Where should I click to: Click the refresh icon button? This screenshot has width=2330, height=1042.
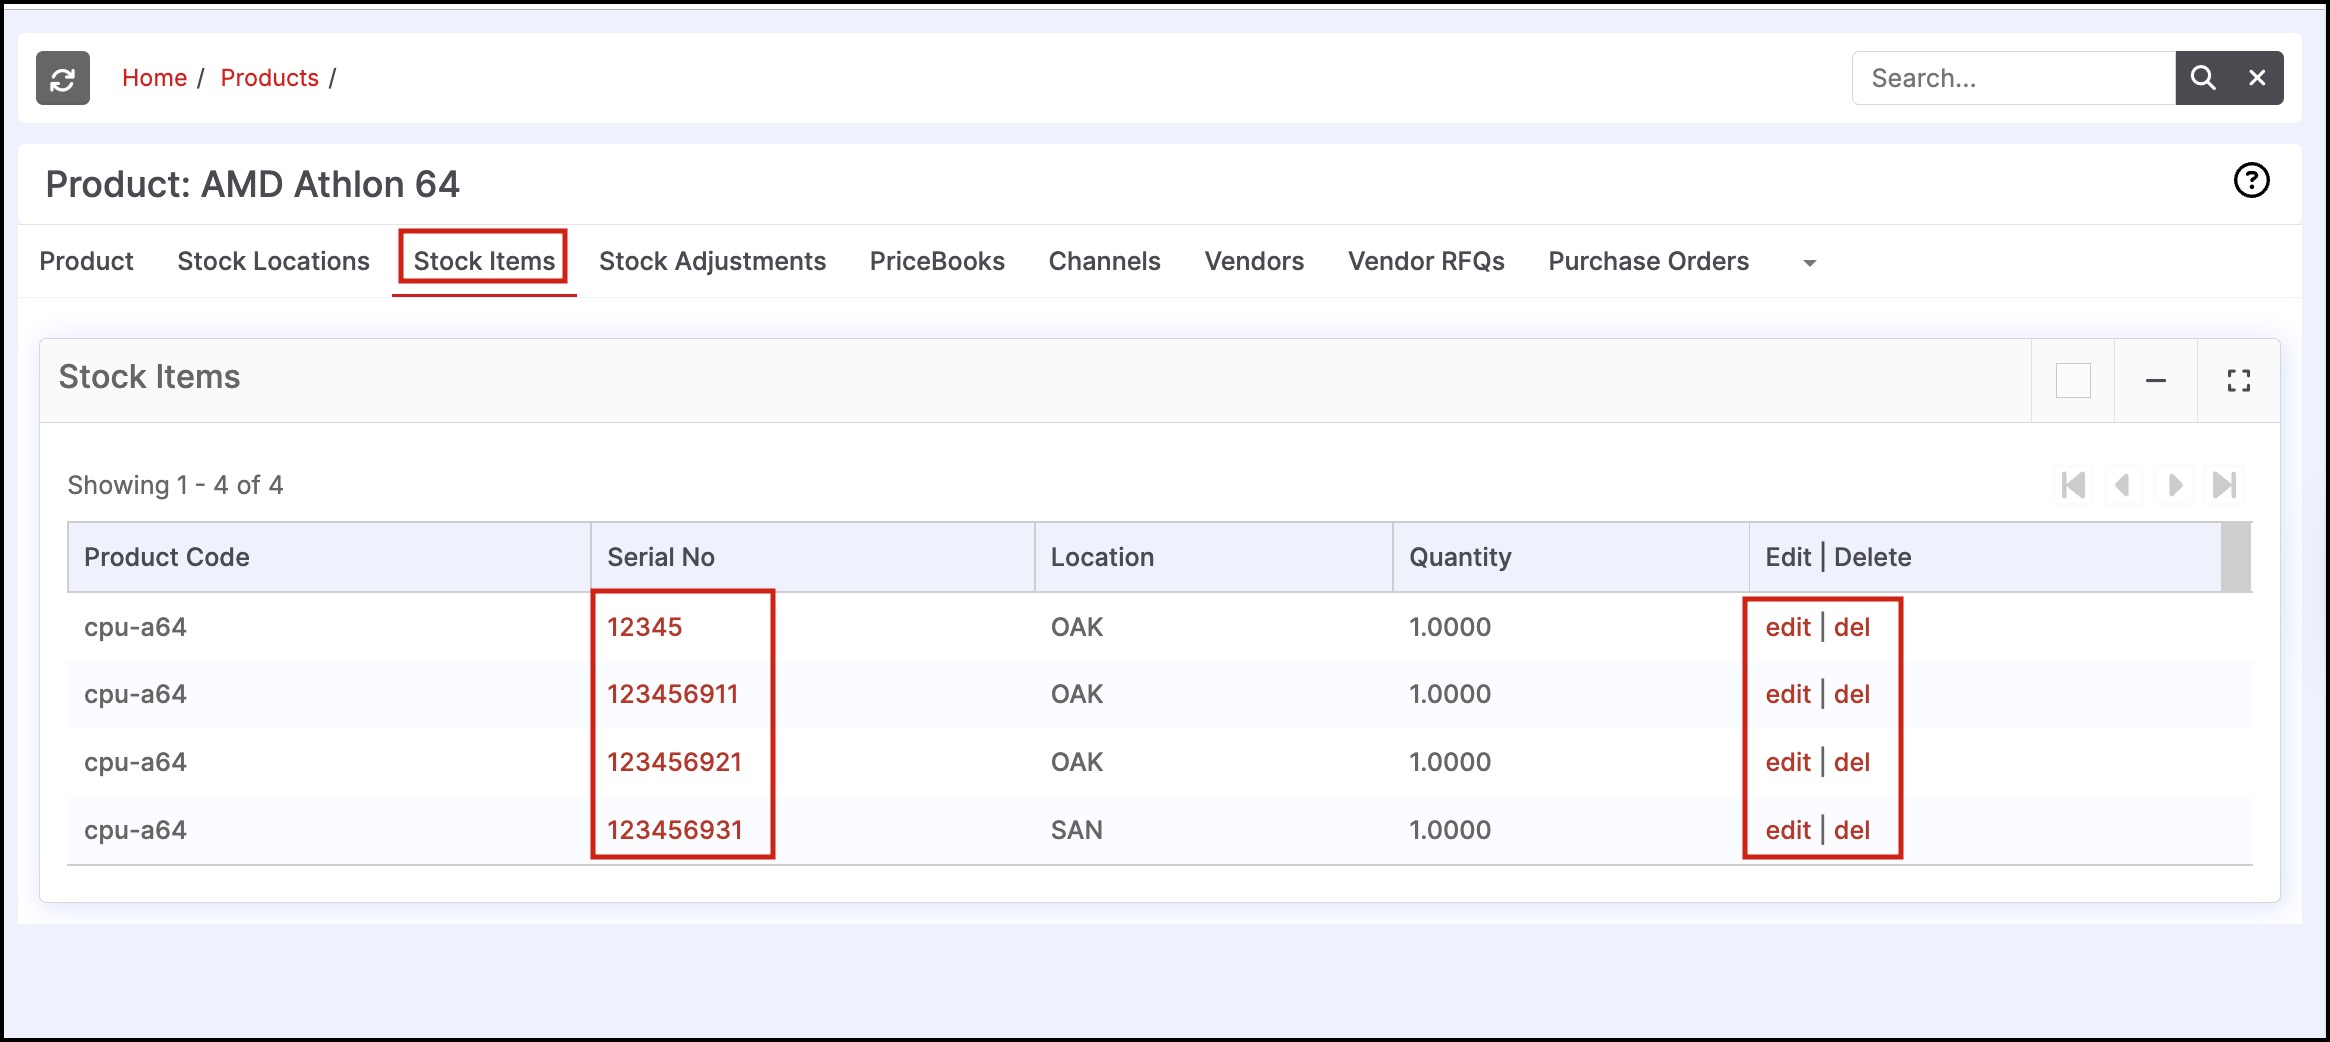[63, 78]
